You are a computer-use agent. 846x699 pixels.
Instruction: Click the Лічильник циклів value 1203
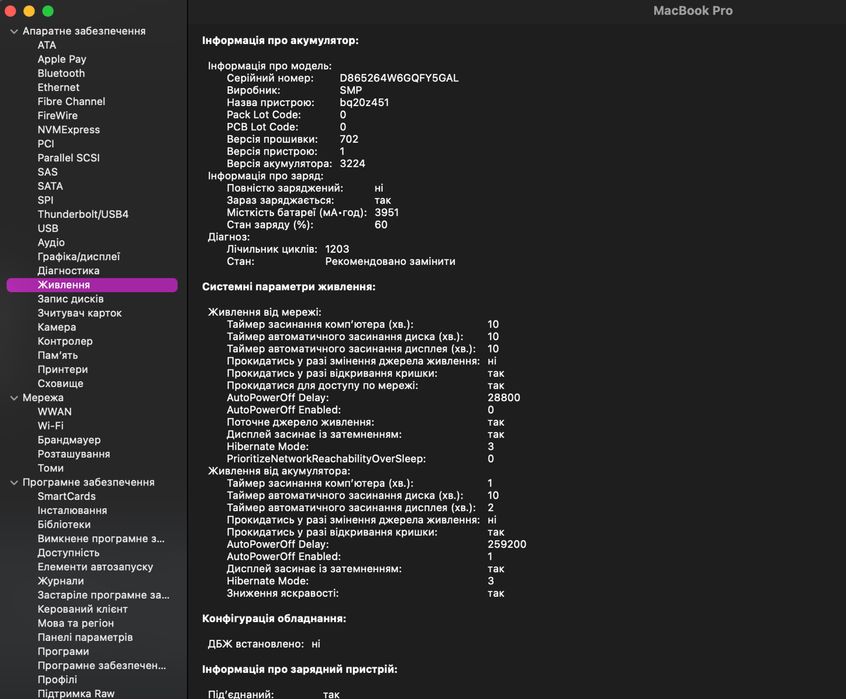[x=337, y=249]
